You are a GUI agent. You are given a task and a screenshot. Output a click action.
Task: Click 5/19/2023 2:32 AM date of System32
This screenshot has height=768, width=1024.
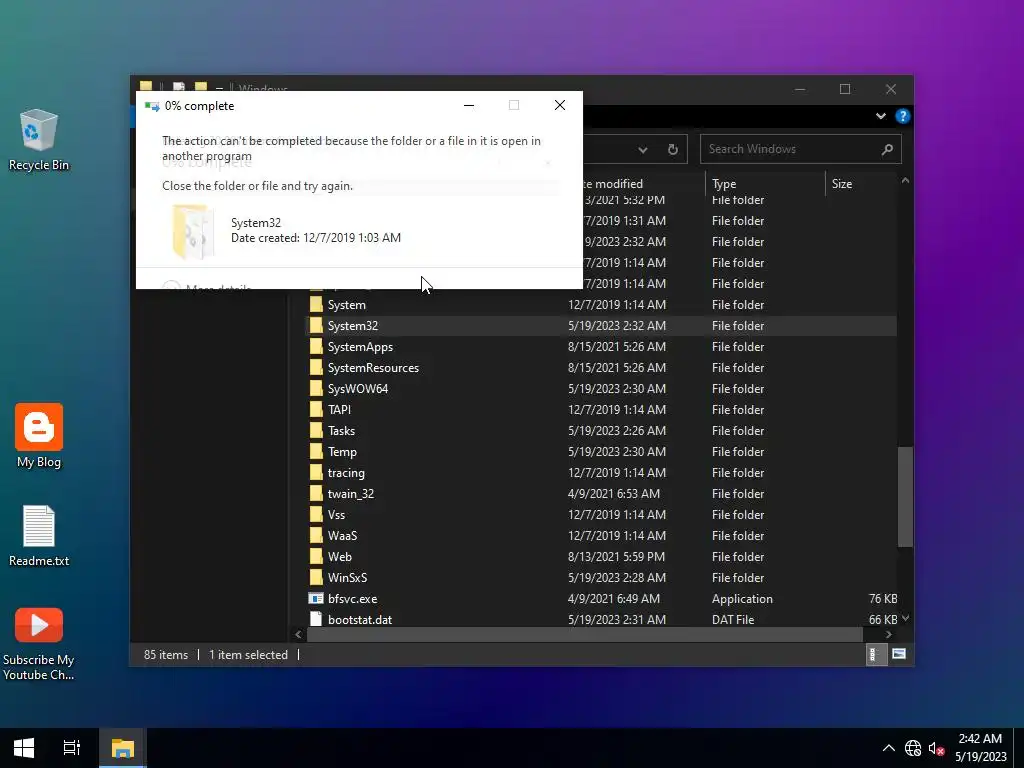point(616,326)
